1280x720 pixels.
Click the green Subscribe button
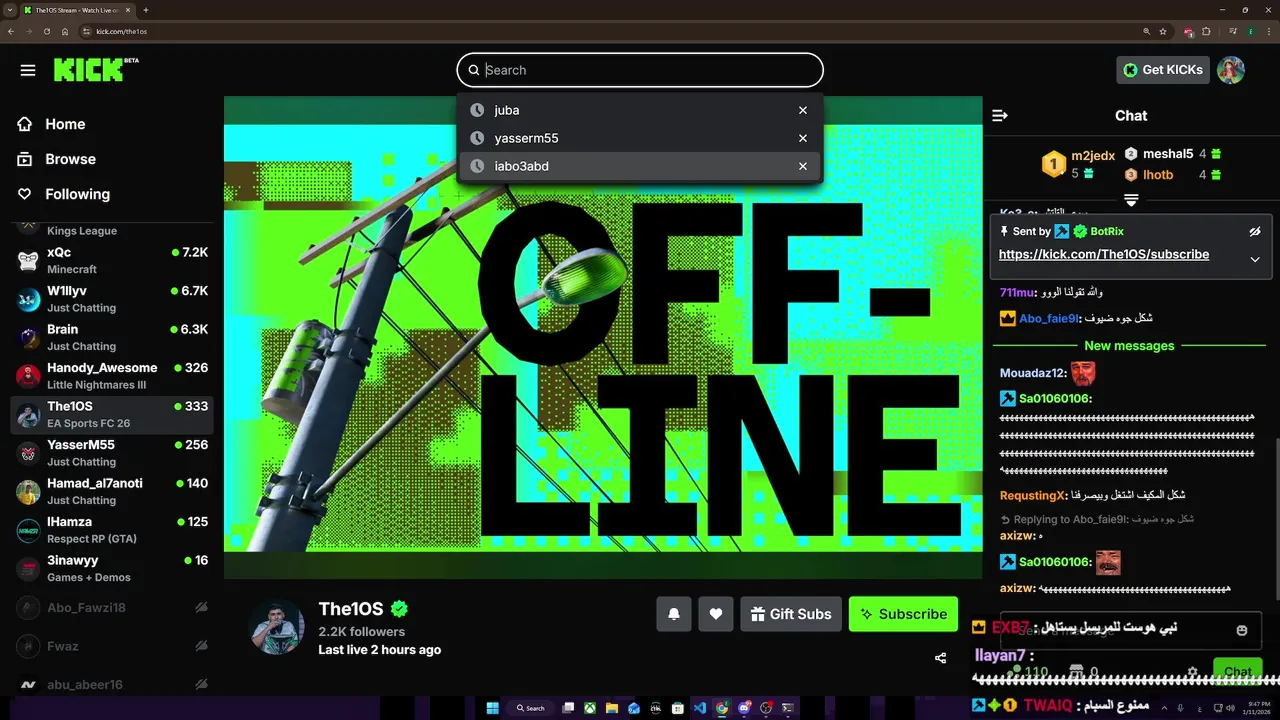click(x=903, y=614)
